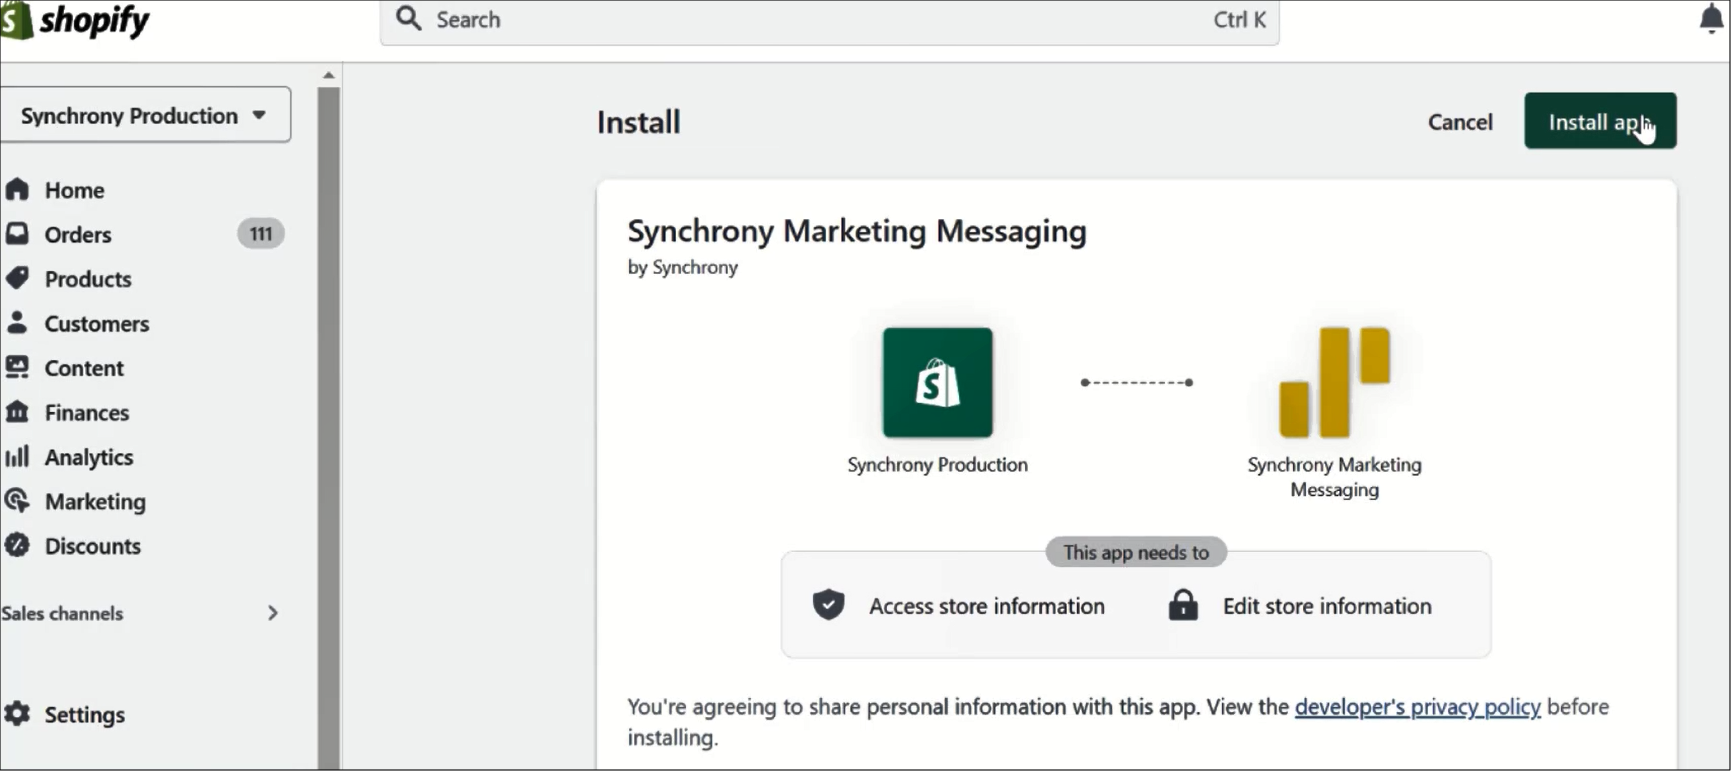Click the Customers person icon
The width and height of the screenshot is (1731, 771).
[17, 323]
